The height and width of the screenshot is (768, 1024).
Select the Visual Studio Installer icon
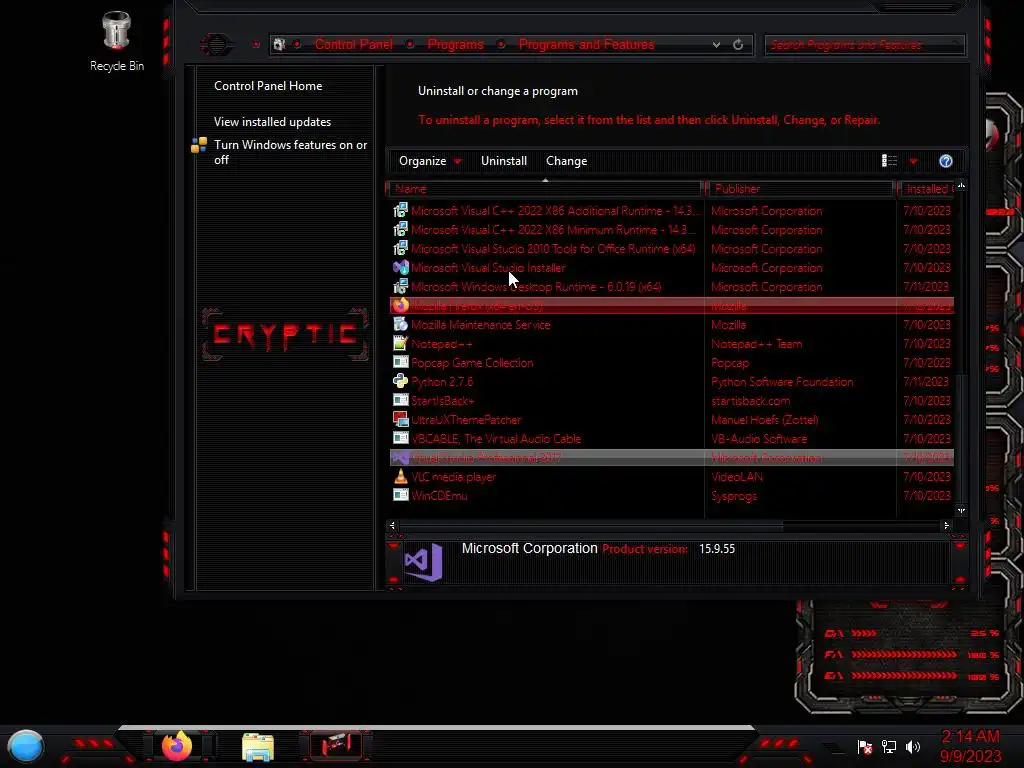pyautogui.click(x=400, y=267)
